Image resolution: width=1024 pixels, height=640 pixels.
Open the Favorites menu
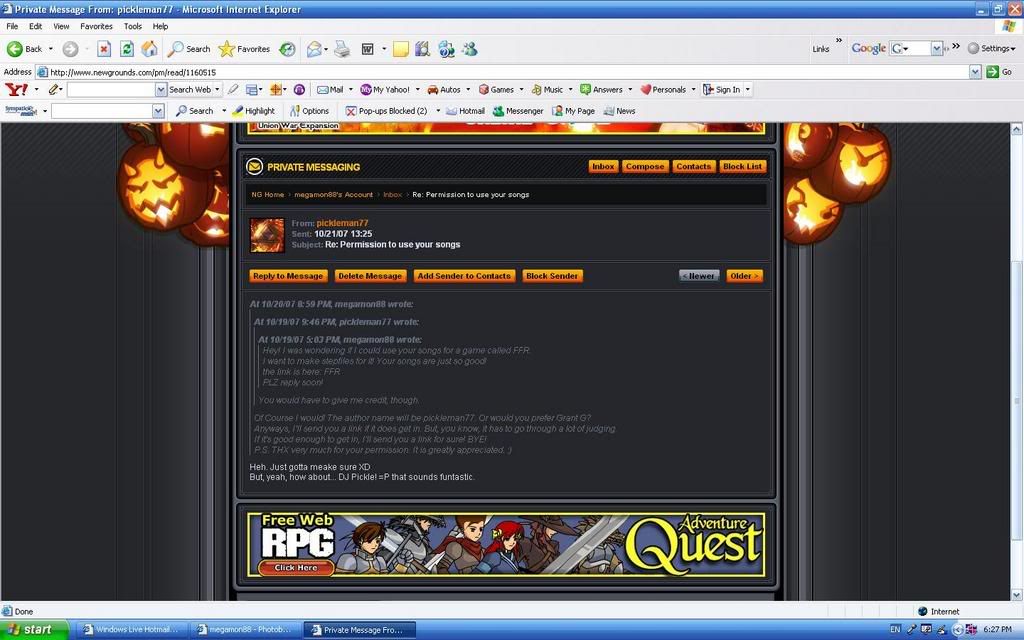[x=96, y=26]
